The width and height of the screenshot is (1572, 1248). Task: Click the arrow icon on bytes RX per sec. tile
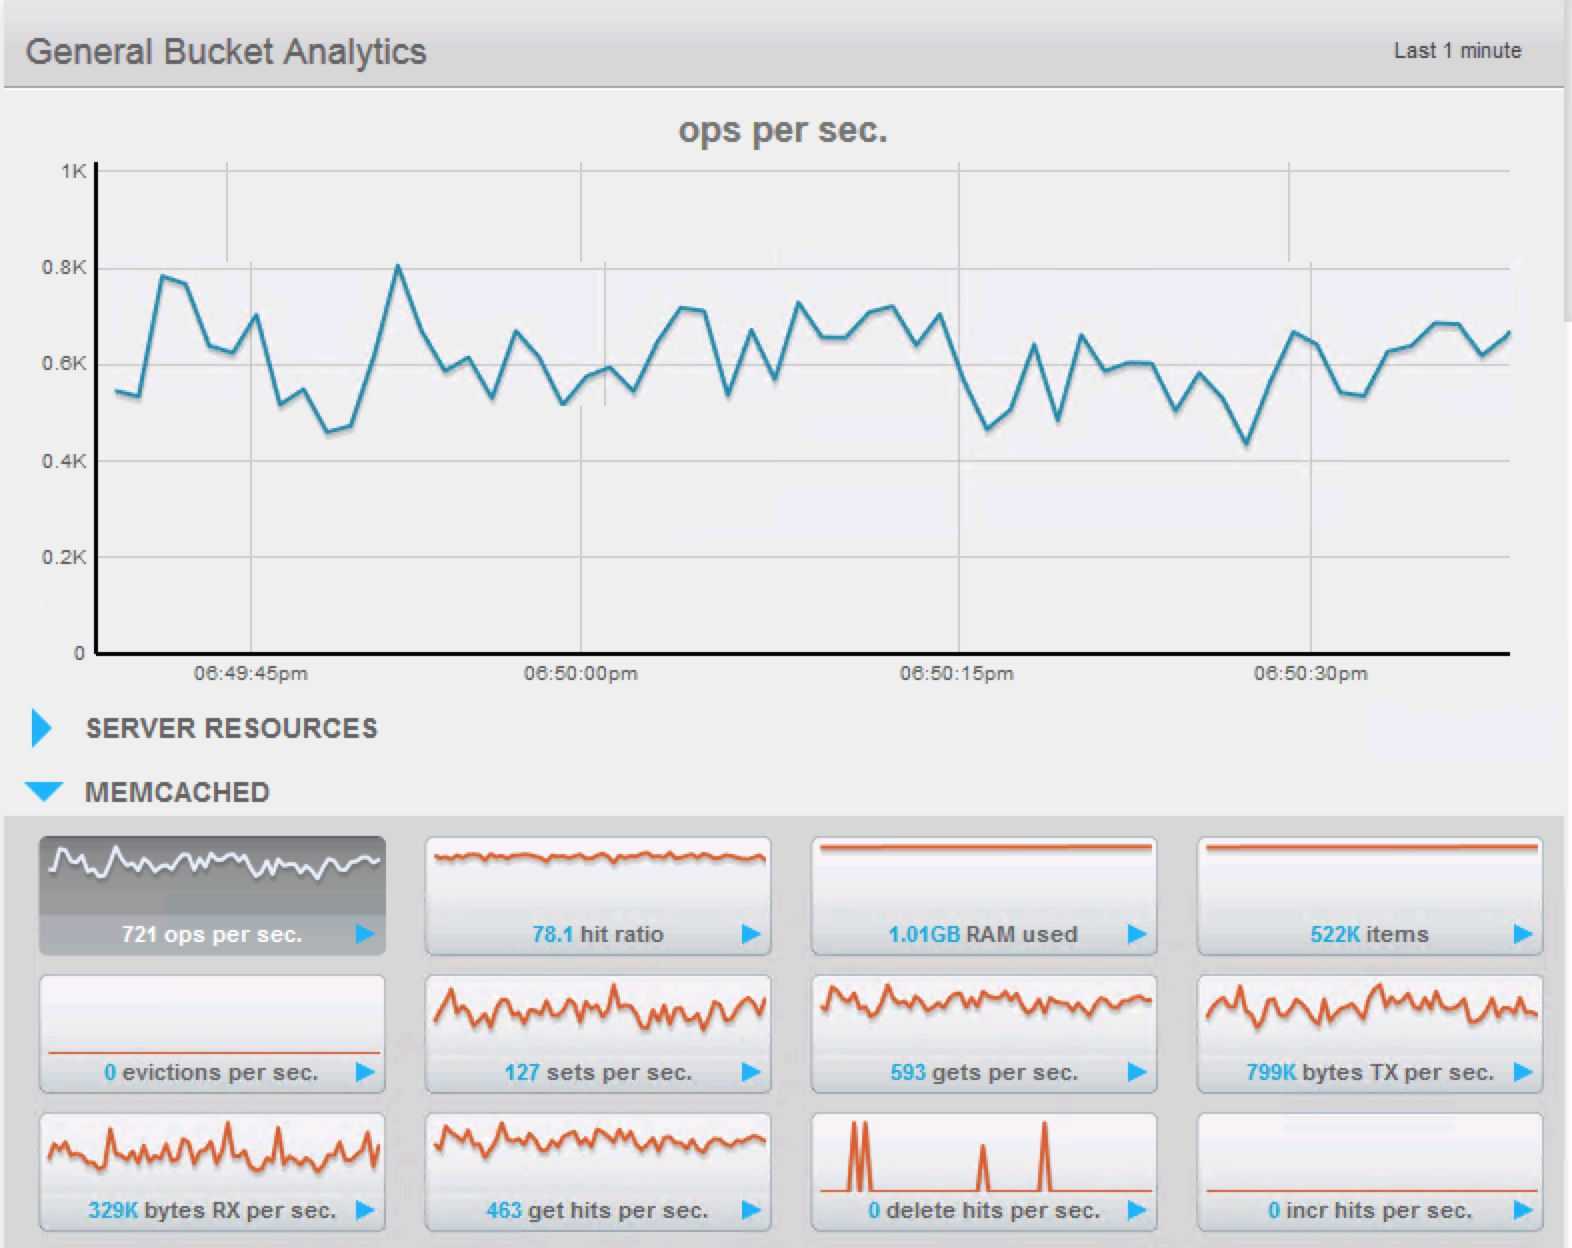pyautogui.click(x=365, y=1210)
